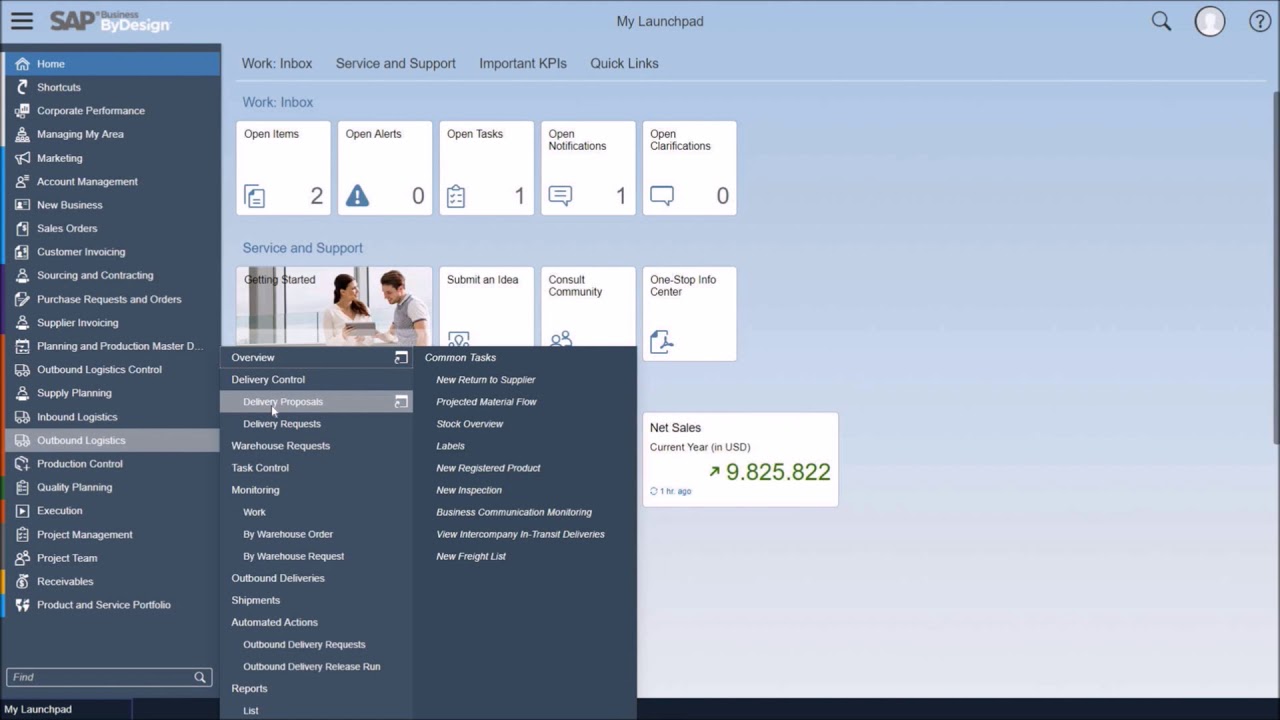Open the user profile avatar
Screen dimensions: 1280x720
point(1210,21)
